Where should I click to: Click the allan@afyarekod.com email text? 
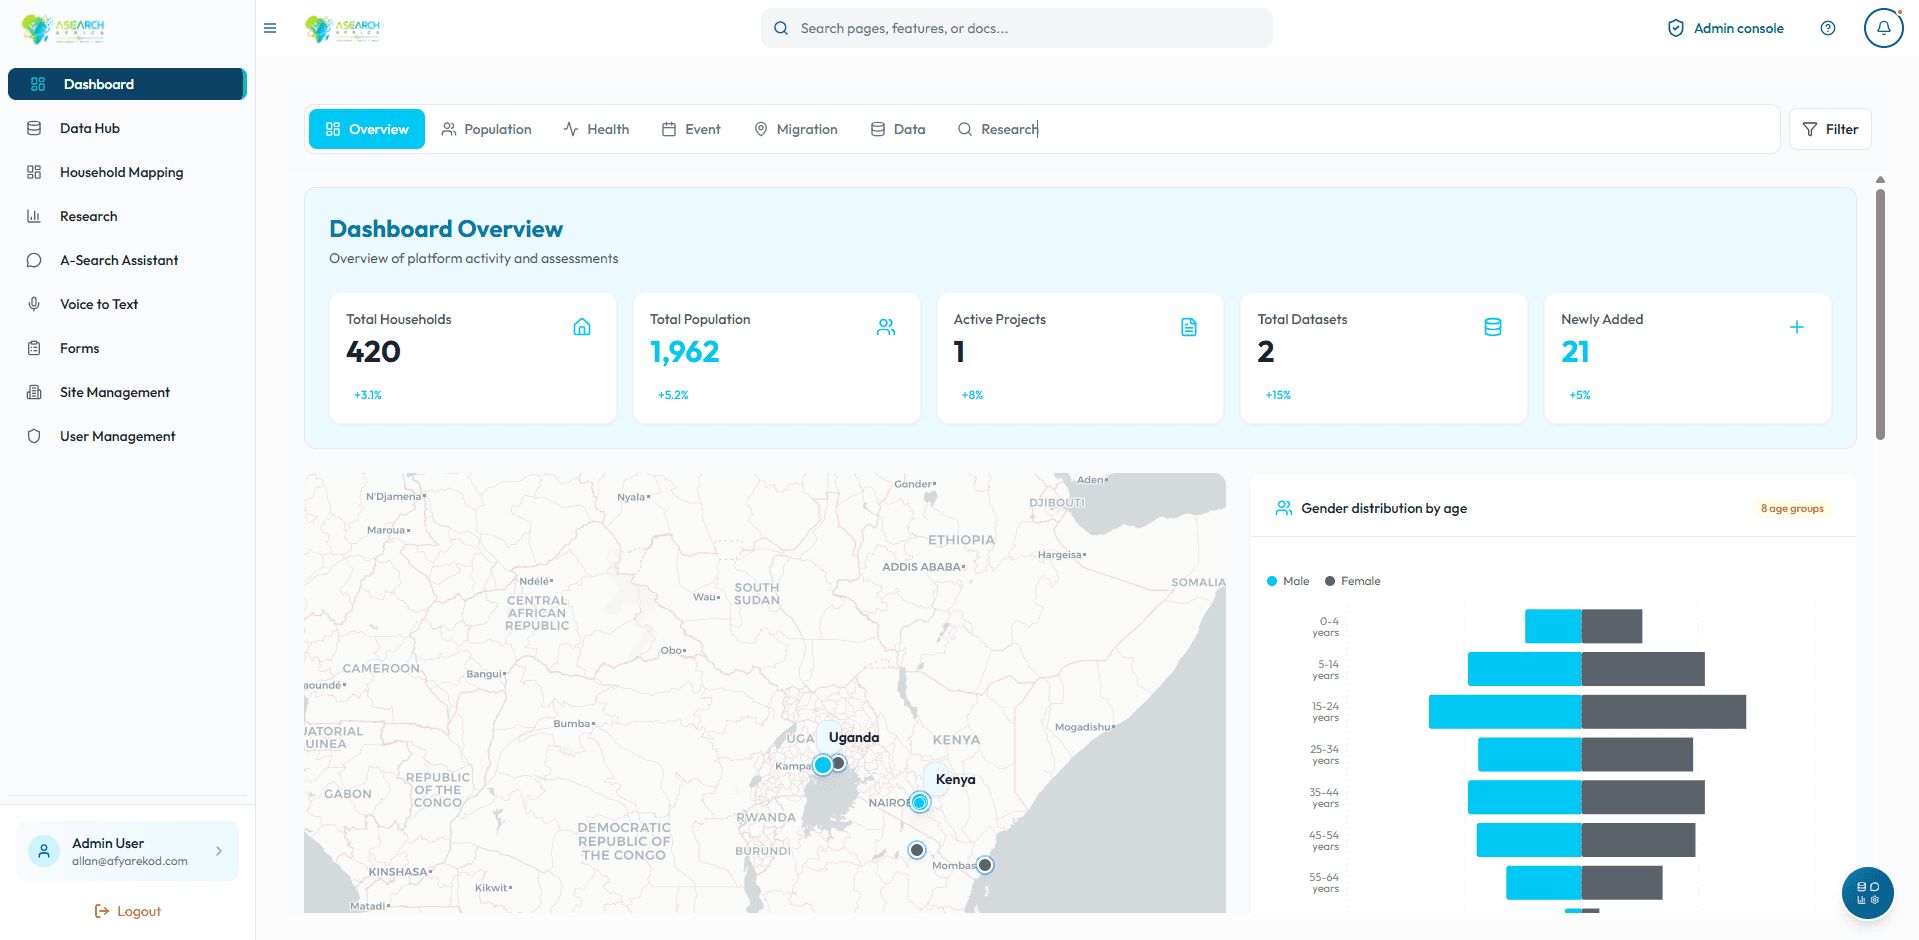(130, 861)
